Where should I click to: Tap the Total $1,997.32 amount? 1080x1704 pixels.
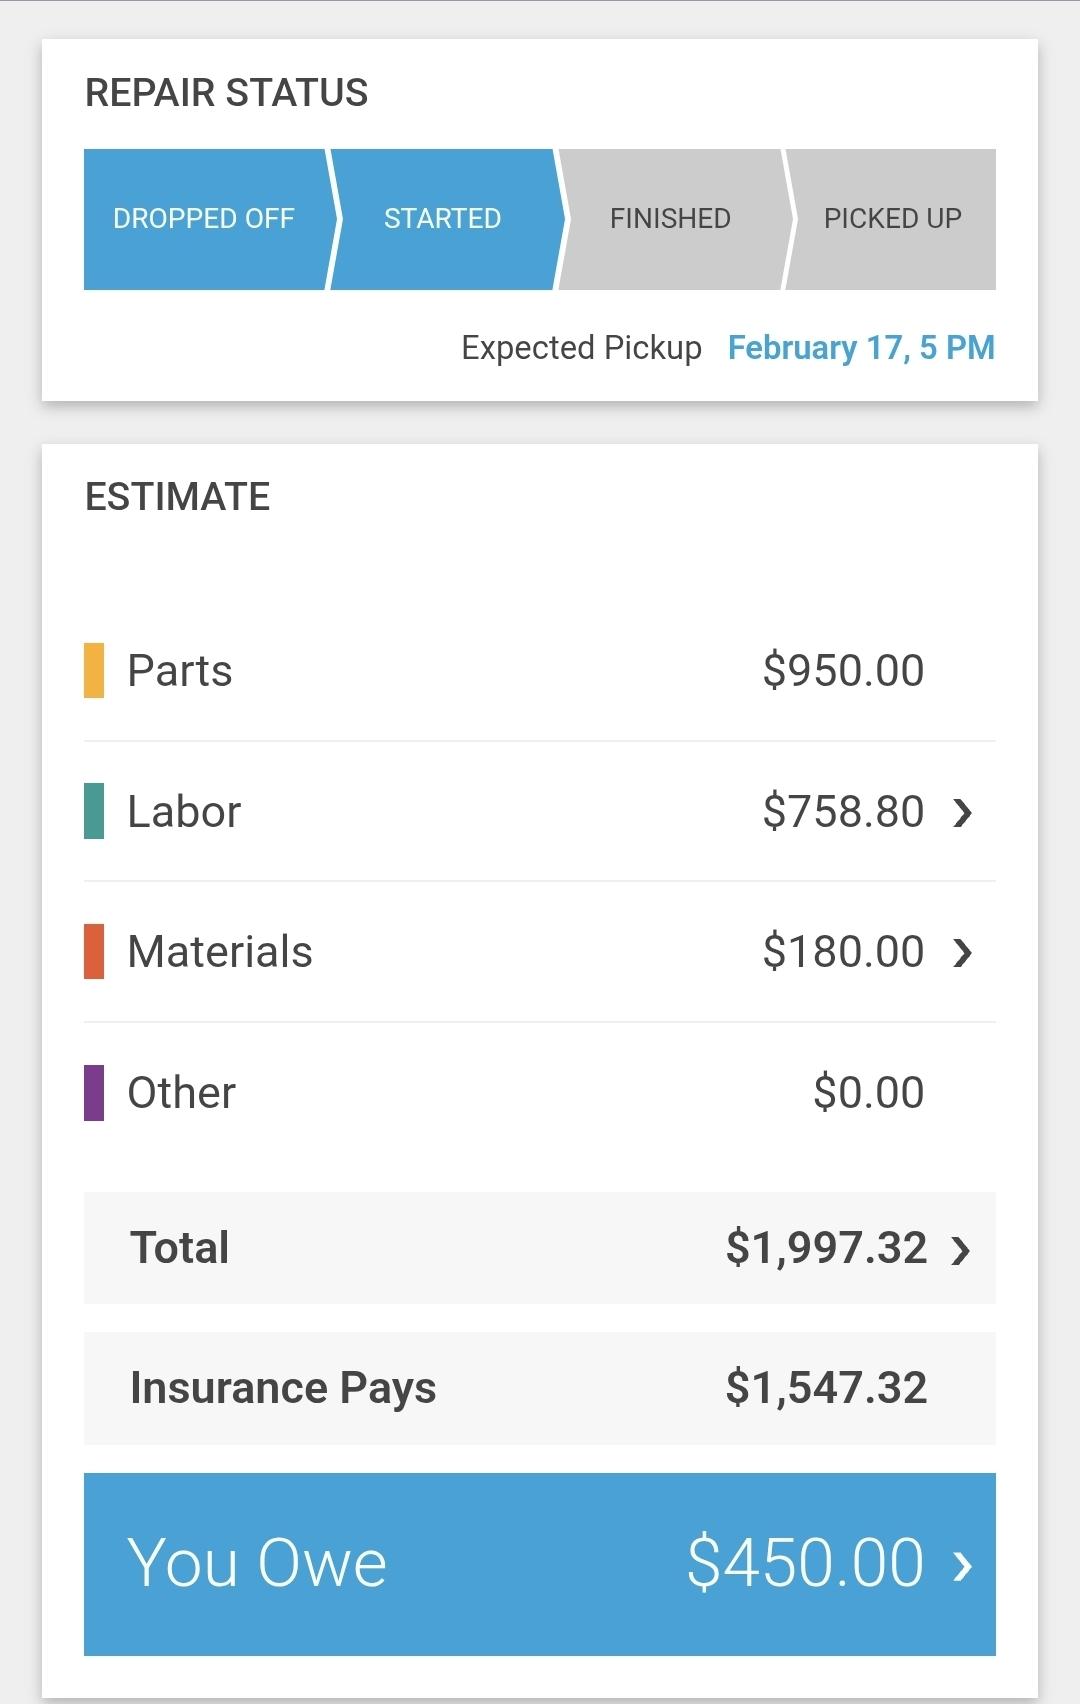pyautogui.click(x=826, y=1248)
